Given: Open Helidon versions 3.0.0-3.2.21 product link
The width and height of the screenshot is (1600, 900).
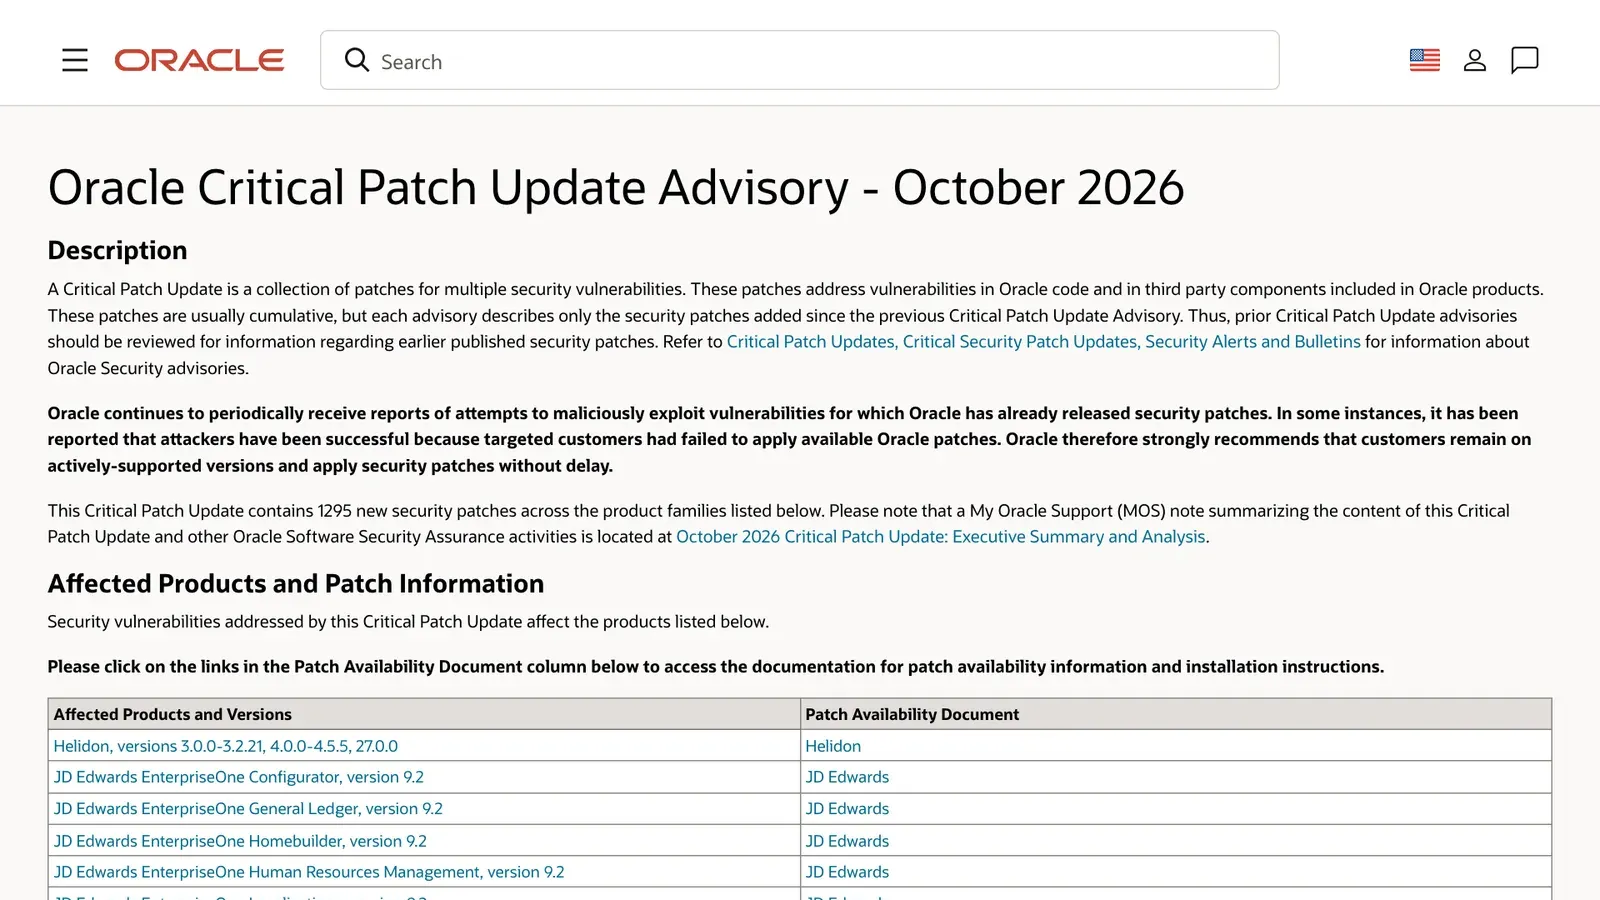Looking at the screenshot, I should click(226, 746).
